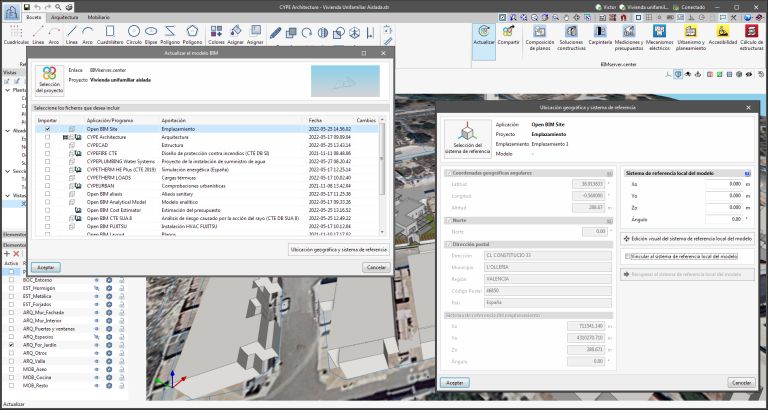
Task: Select the Círculo drawing tool
Action: point(134,34)
